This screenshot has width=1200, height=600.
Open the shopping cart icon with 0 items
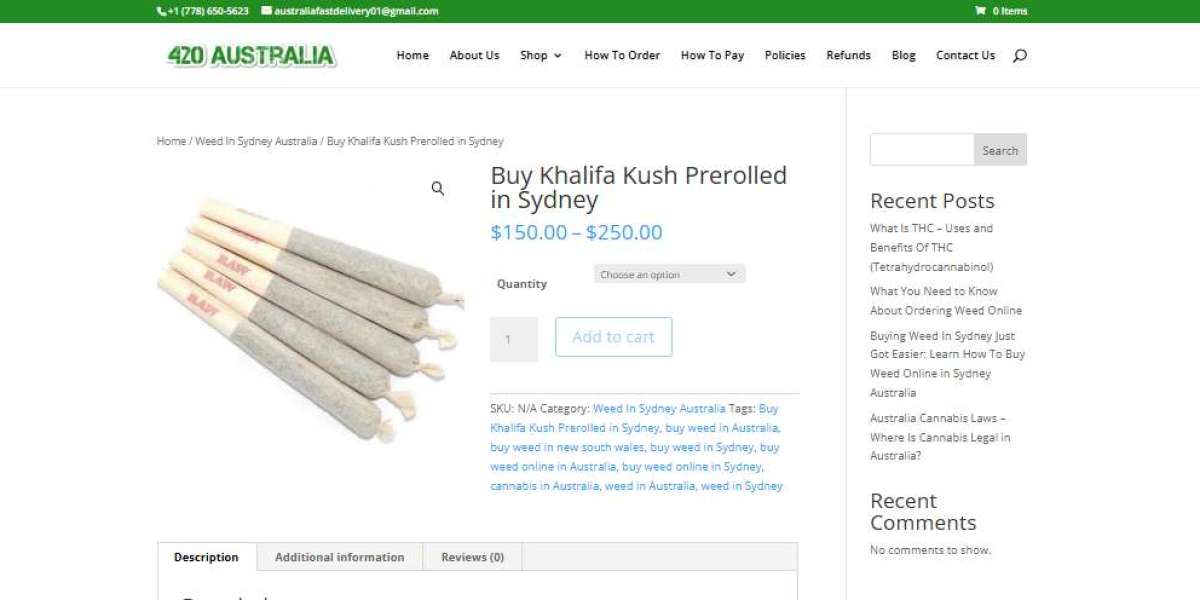point(980,11)
